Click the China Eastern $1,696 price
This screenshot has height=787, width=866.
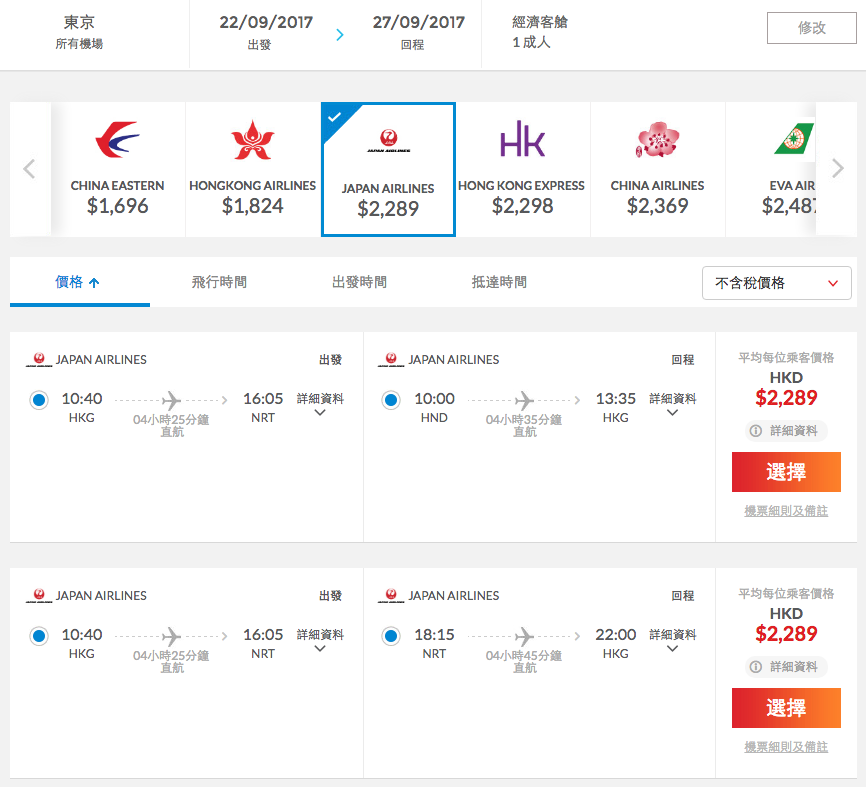[118, 206]
